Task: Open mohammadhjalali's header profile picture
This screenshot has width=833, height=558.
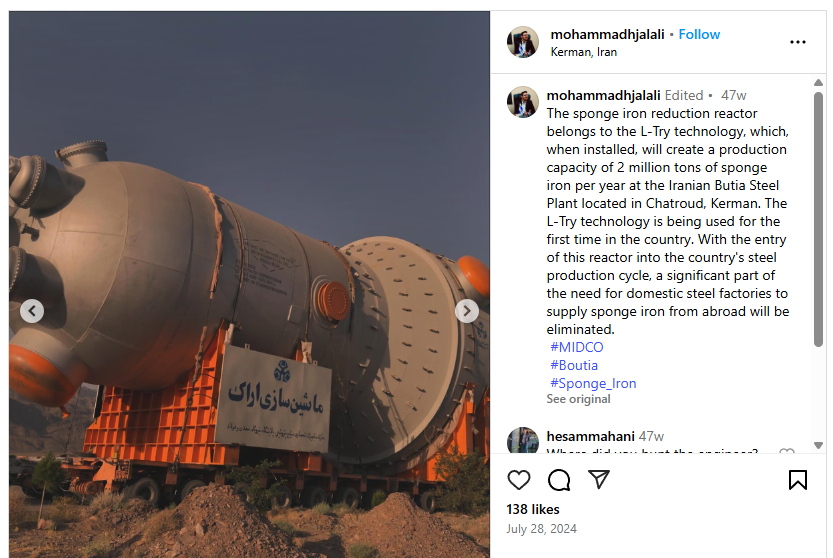Action: tap(523, 42)
